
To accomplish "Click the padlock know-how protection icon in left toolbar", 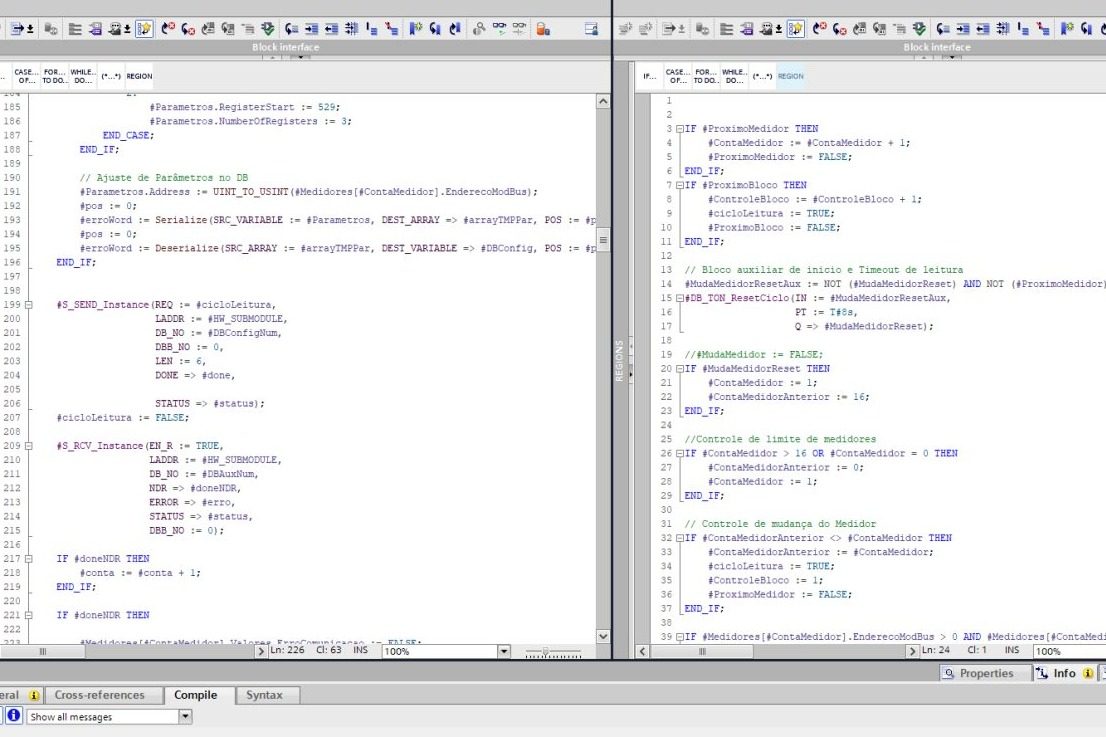I will pyautogui.click(x=542, y=29).
